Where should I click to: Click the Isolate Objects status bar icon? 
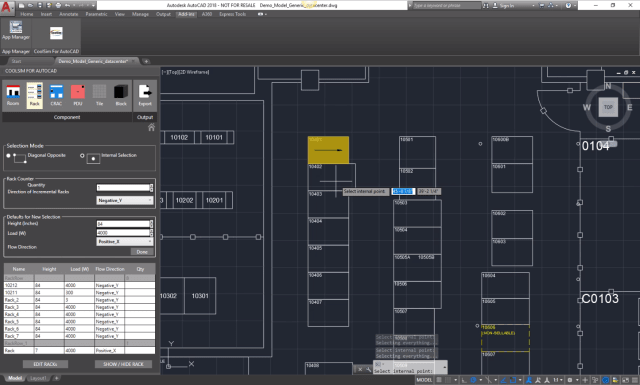pos(595,380)
